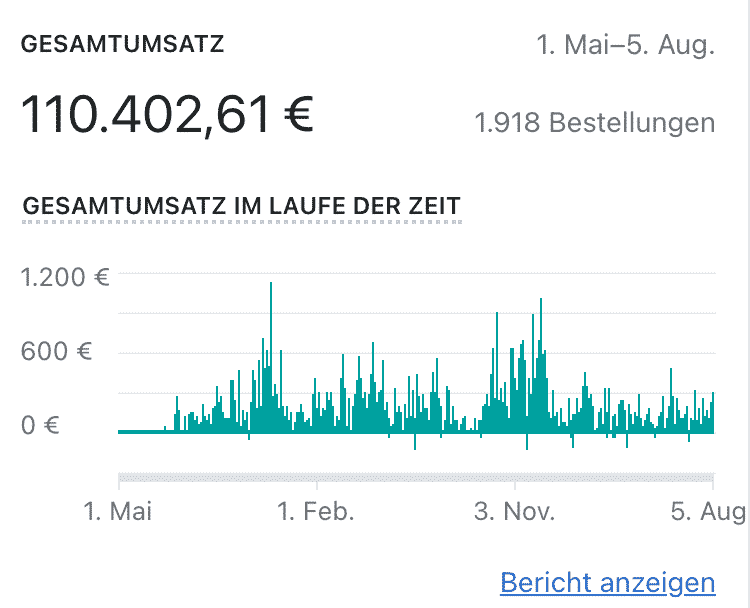
Task: Click the 1.918 Bestellungen order count
Action: pyautogui.click(x=595, y=122)
